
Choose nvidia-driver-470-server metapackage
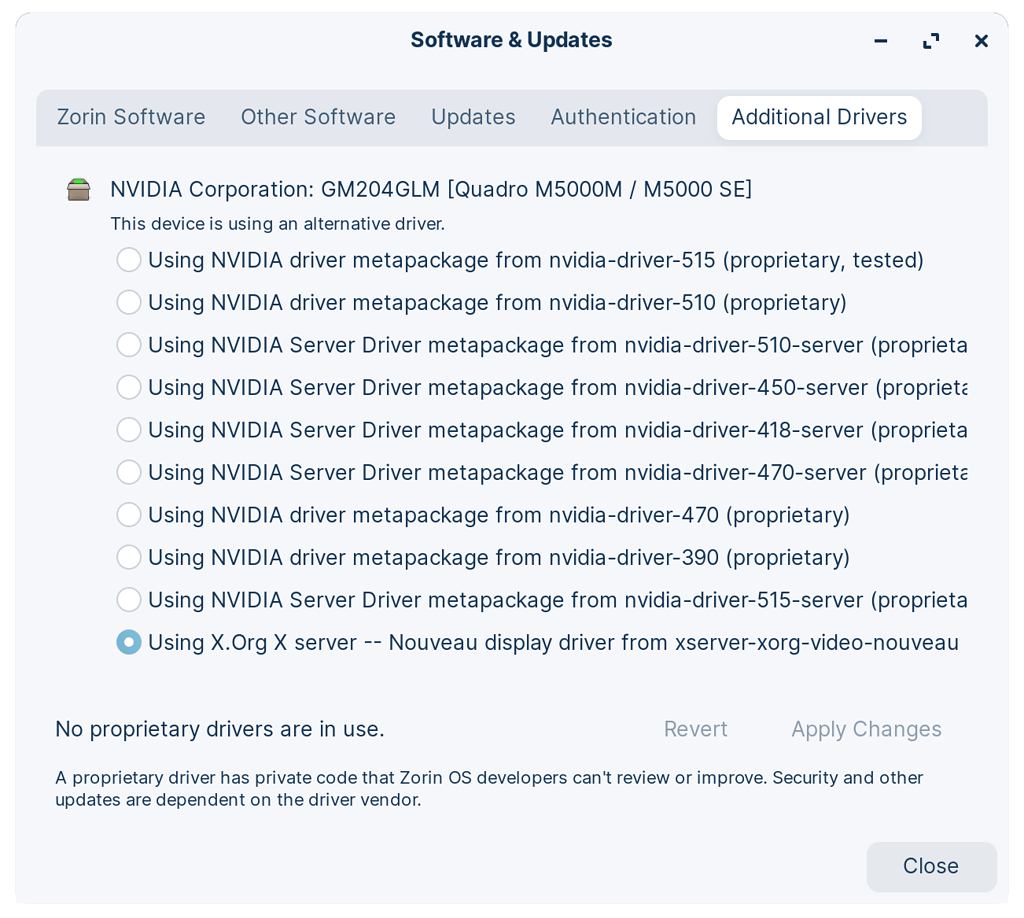129,472
